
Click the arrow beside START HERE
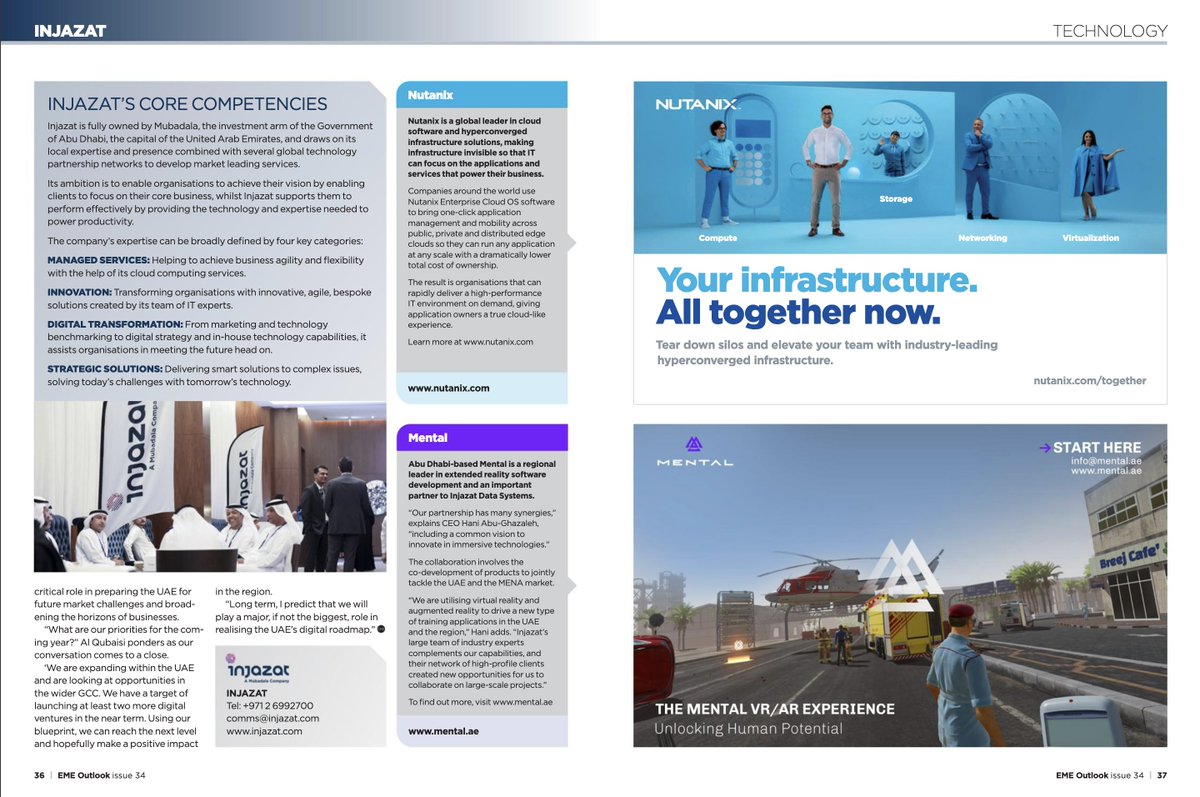click(1044, 448)
